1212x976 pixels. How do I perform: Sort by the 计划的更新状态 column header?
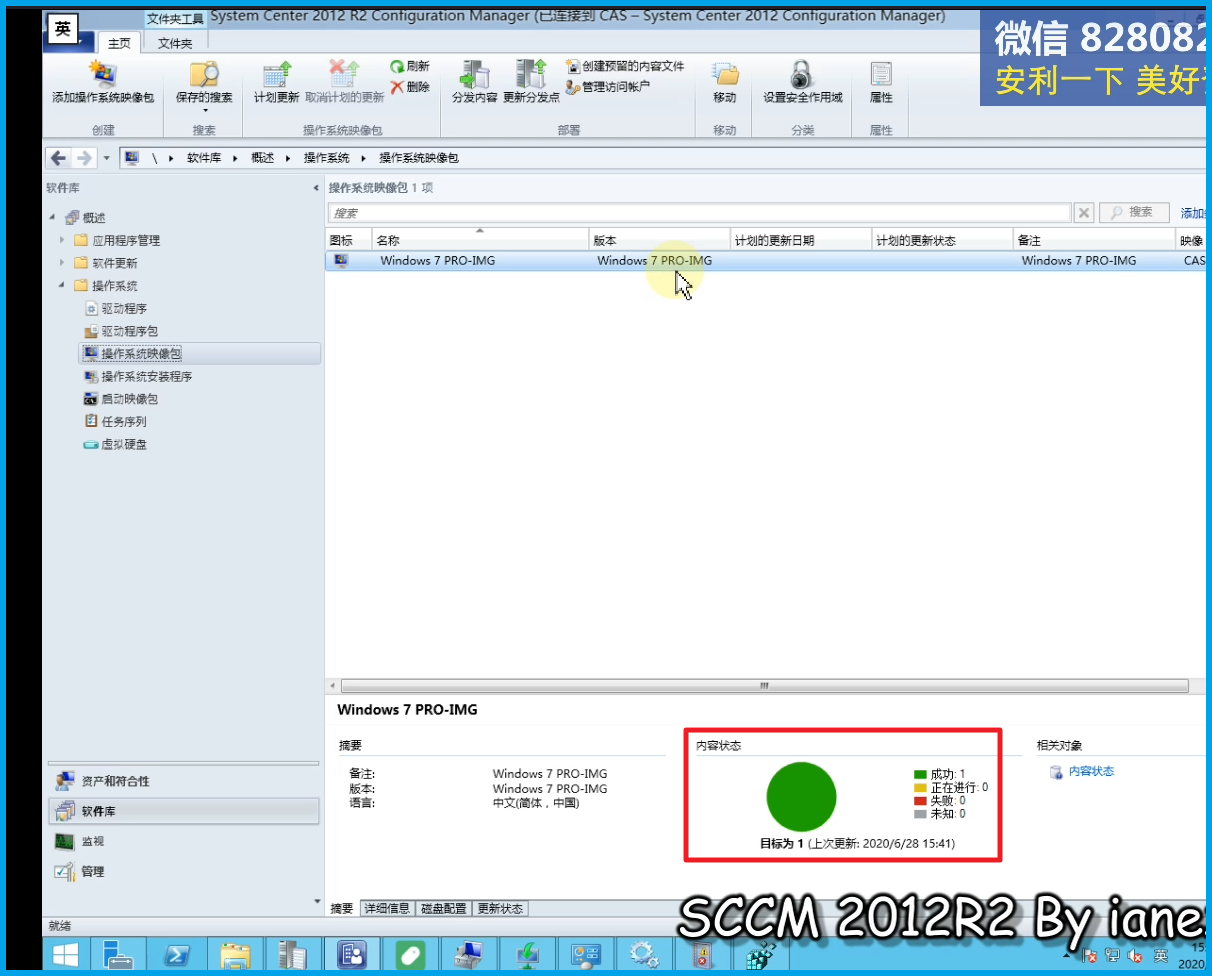click(942, 240)
